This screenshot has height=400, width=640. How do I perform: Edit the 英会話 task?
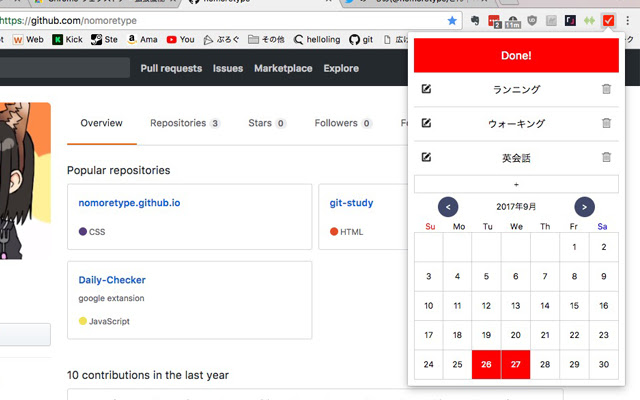(x=426, y=157)
